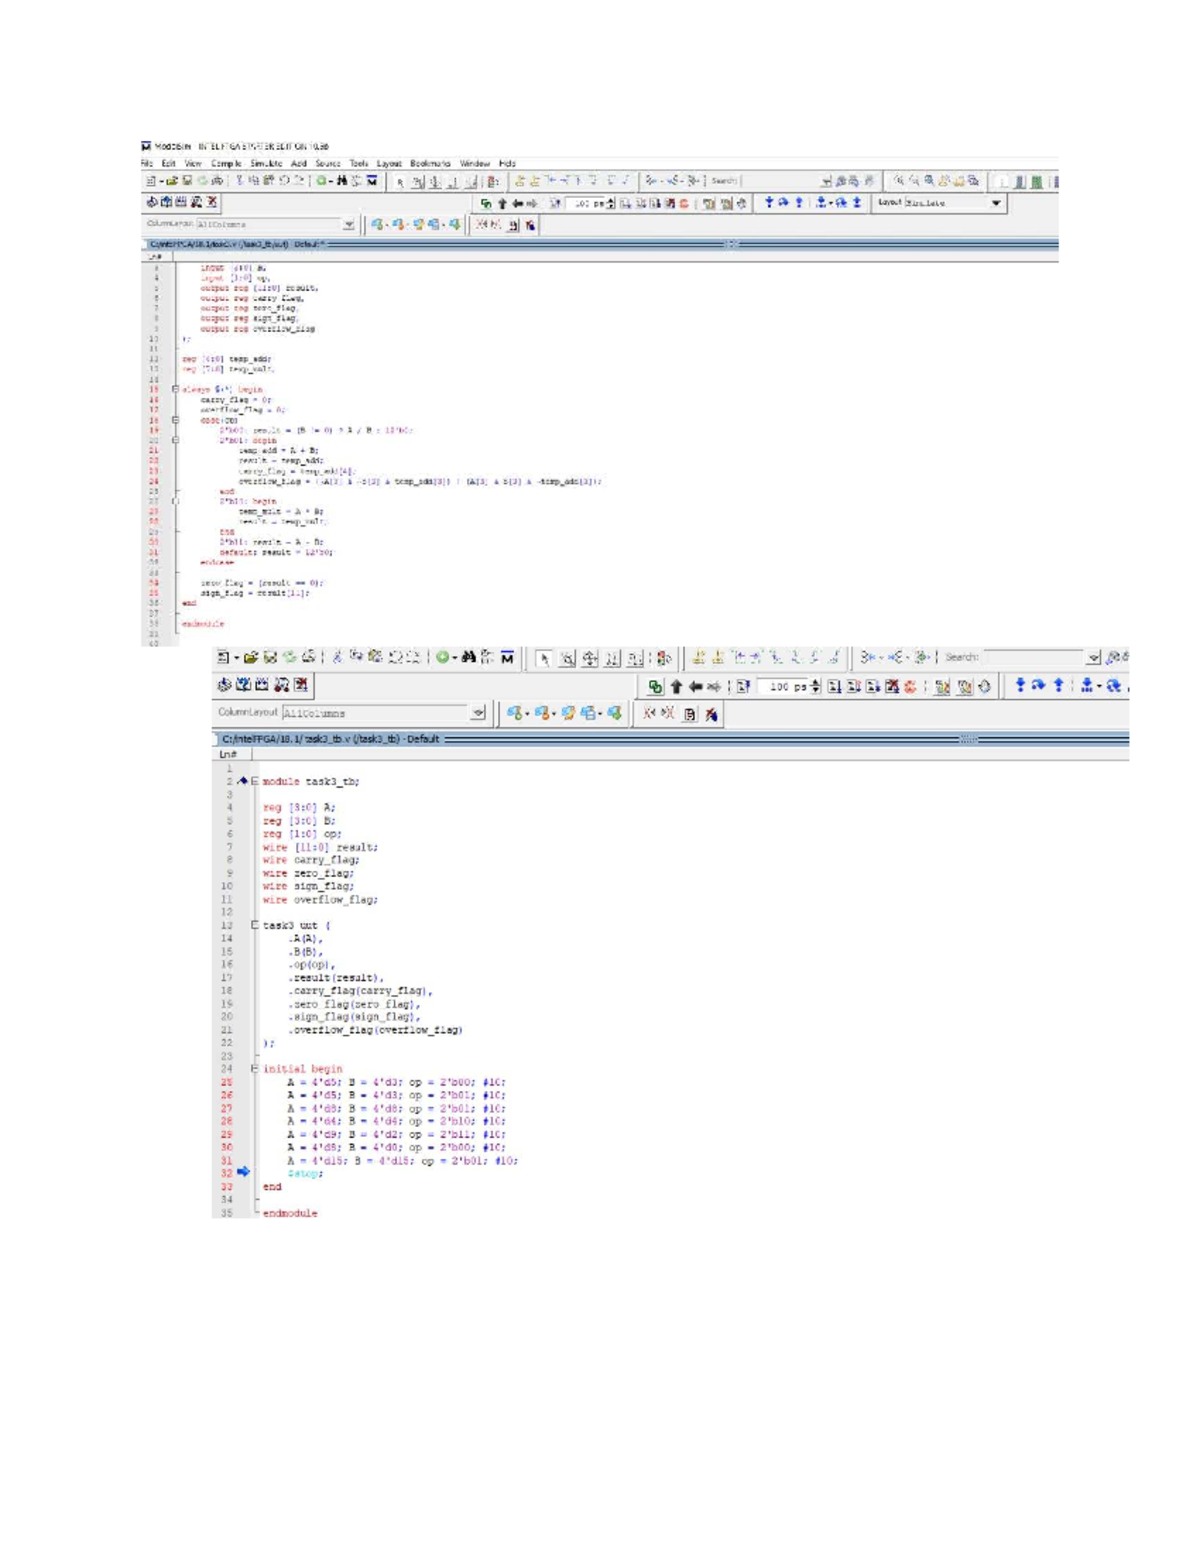Click the green circle Add icon in lower toolbar
1200x1553 pixels.
tap(442, 658)
